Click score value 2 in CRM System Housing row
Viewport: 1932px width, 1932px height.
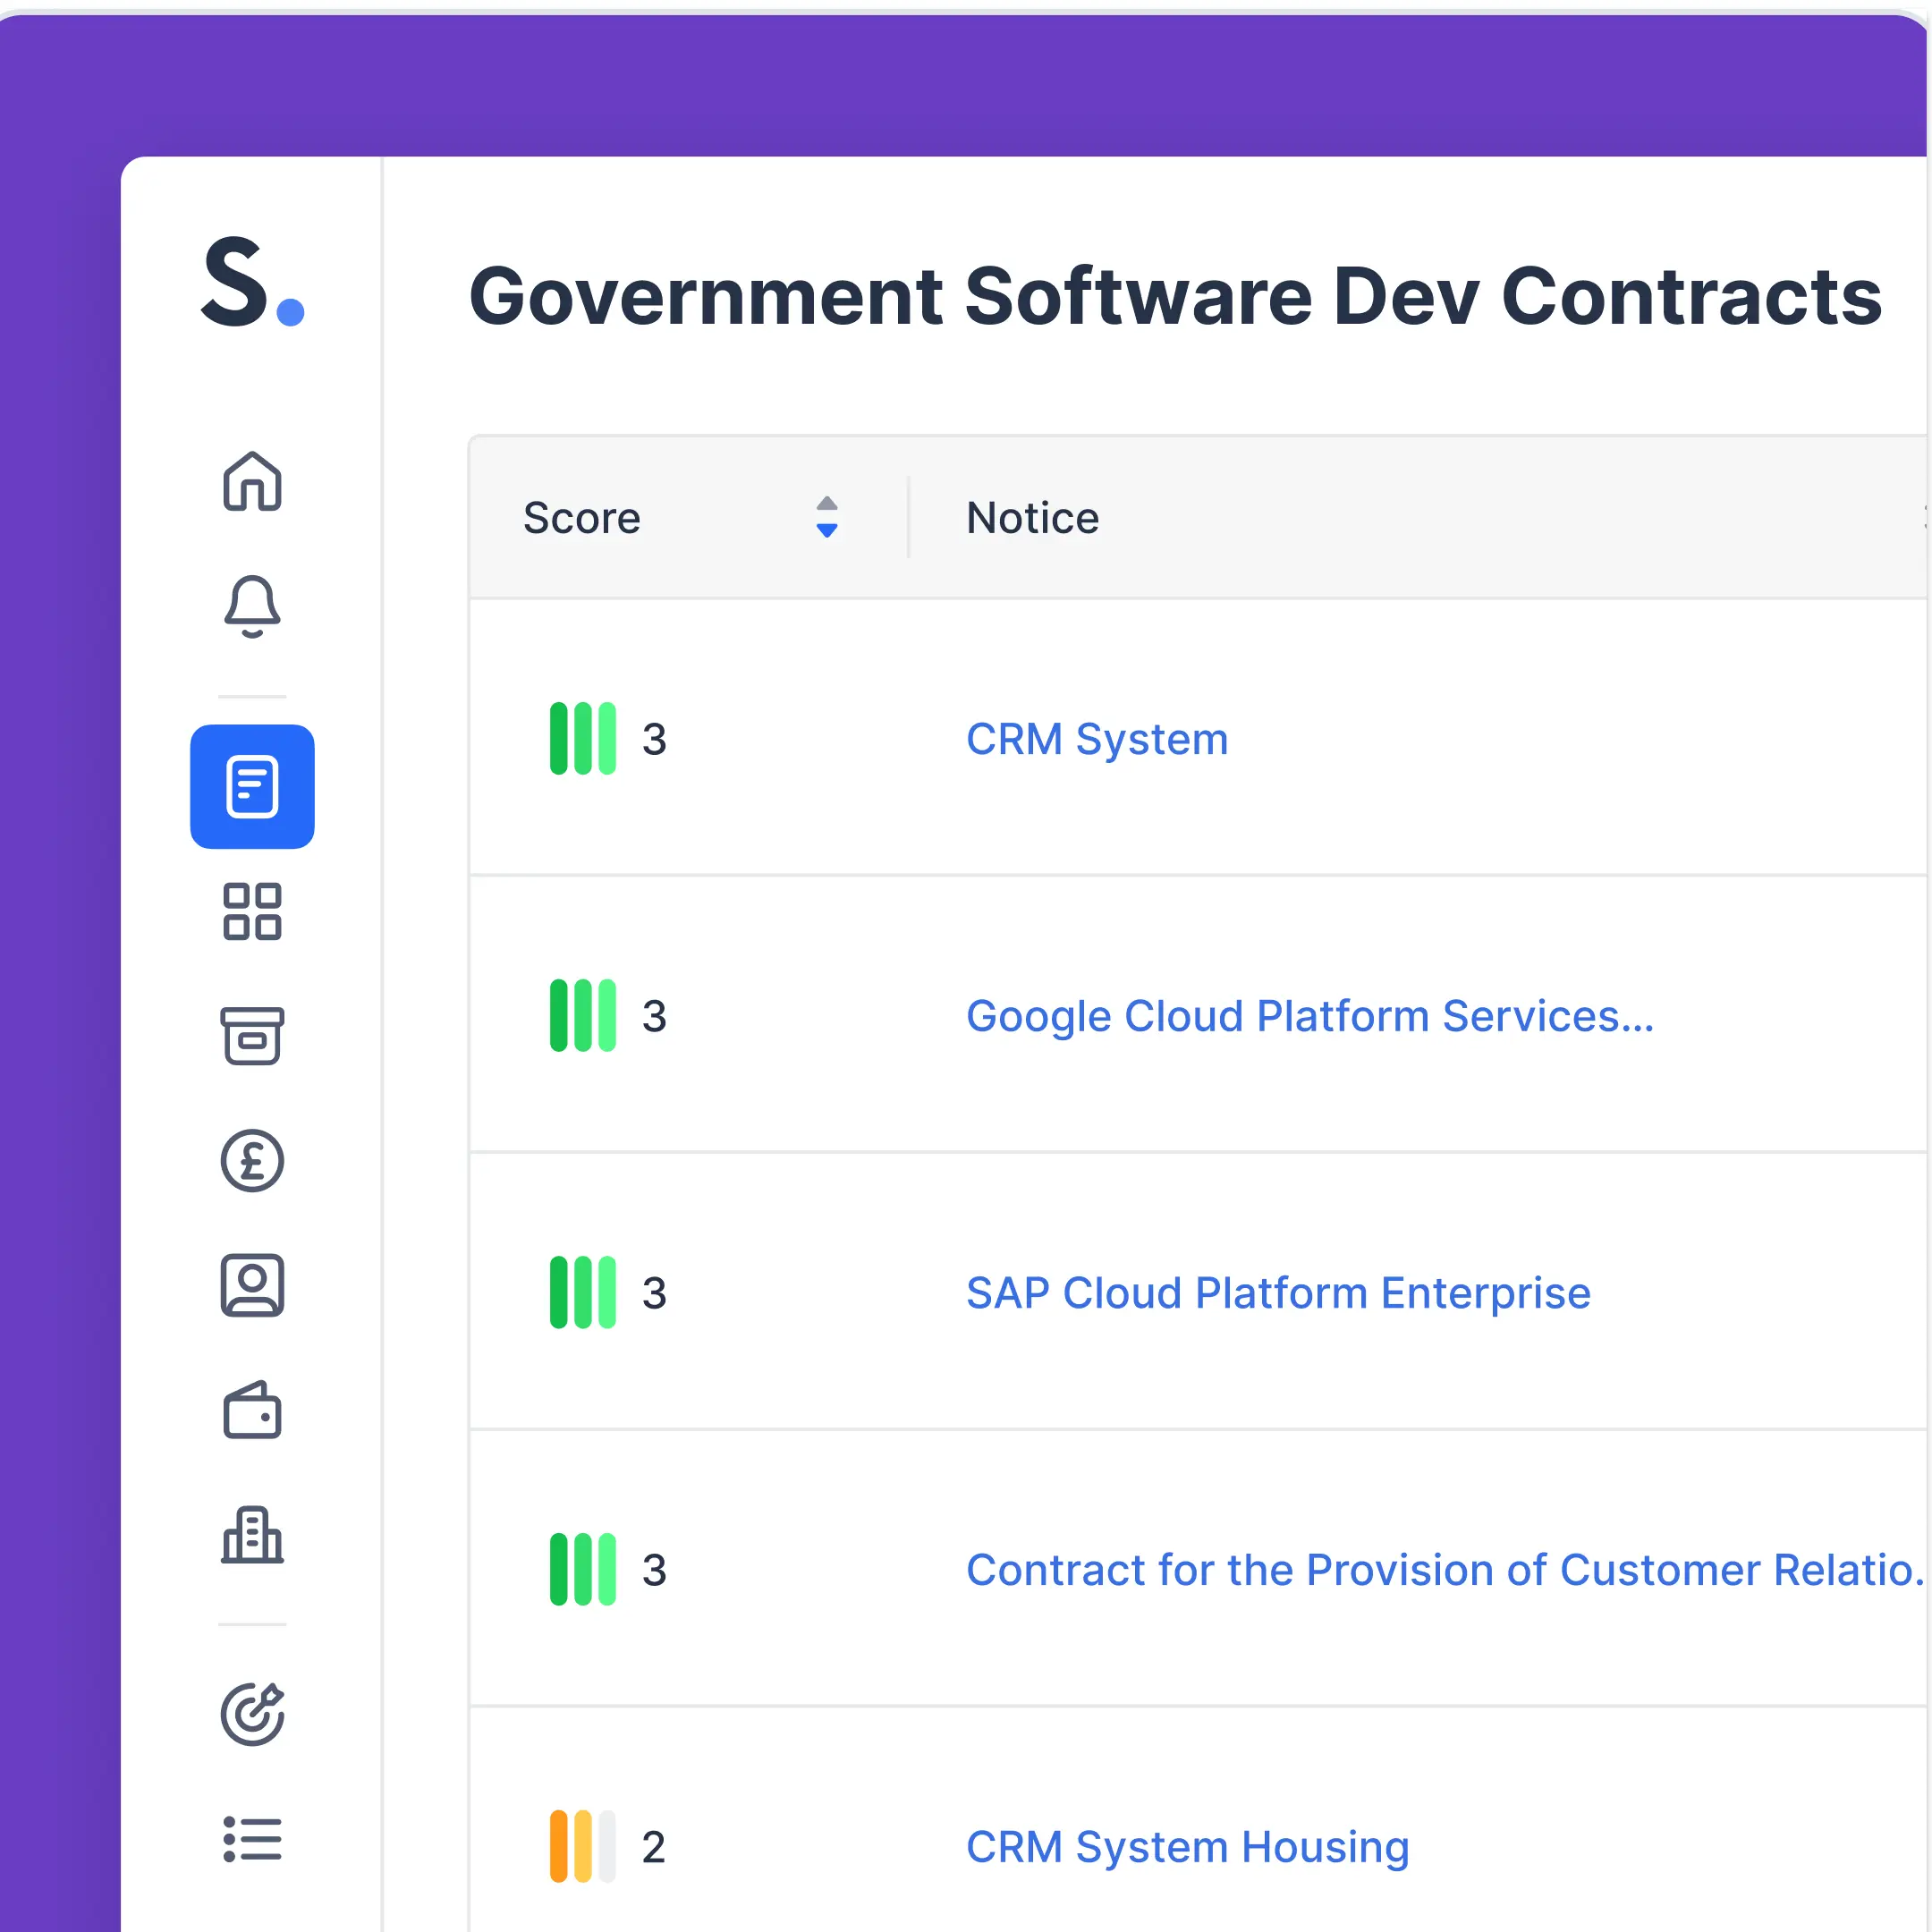tap(654, 1847)
